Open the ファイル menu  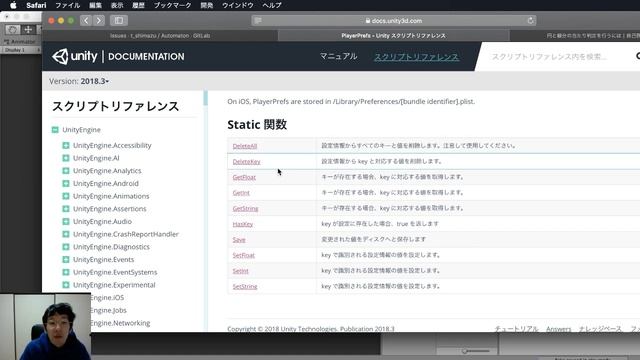point(67,5)
